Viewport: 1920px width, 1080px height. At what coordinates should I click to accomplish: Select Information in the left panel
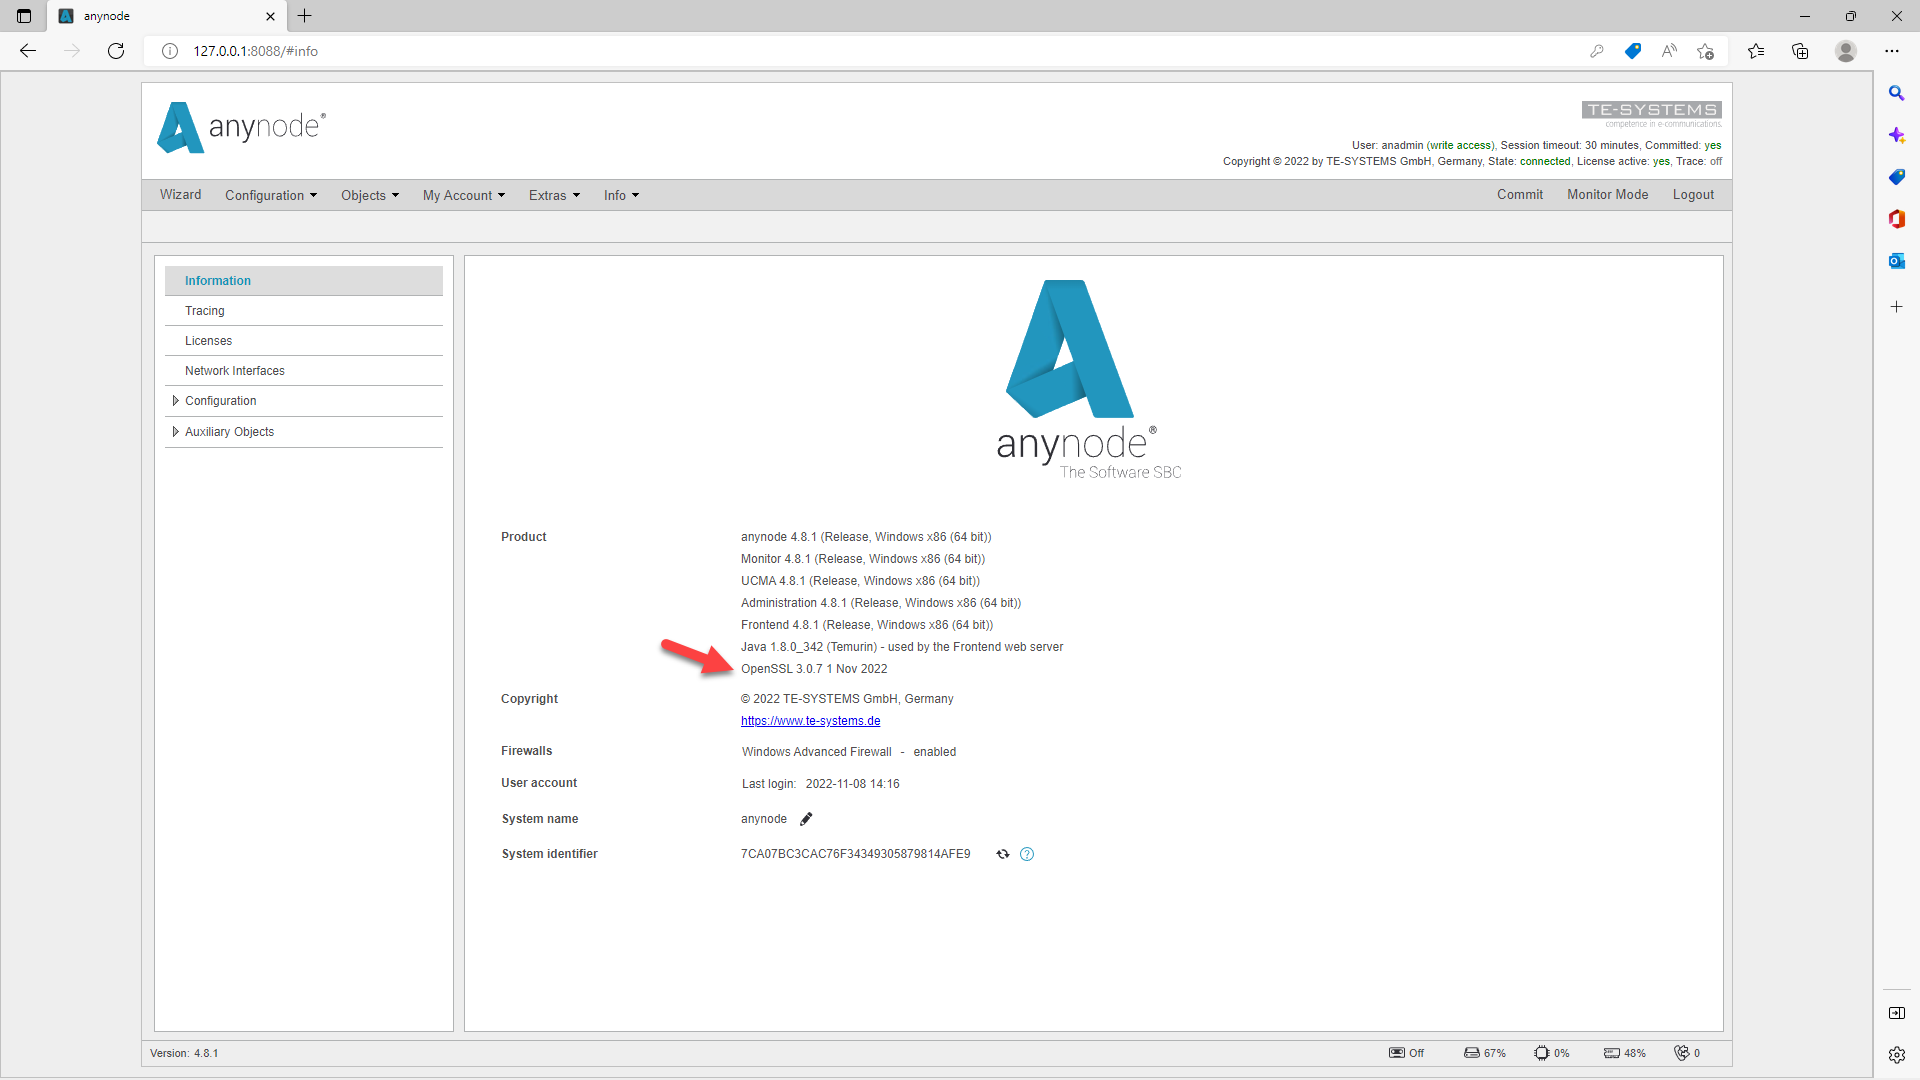(304, 281)
